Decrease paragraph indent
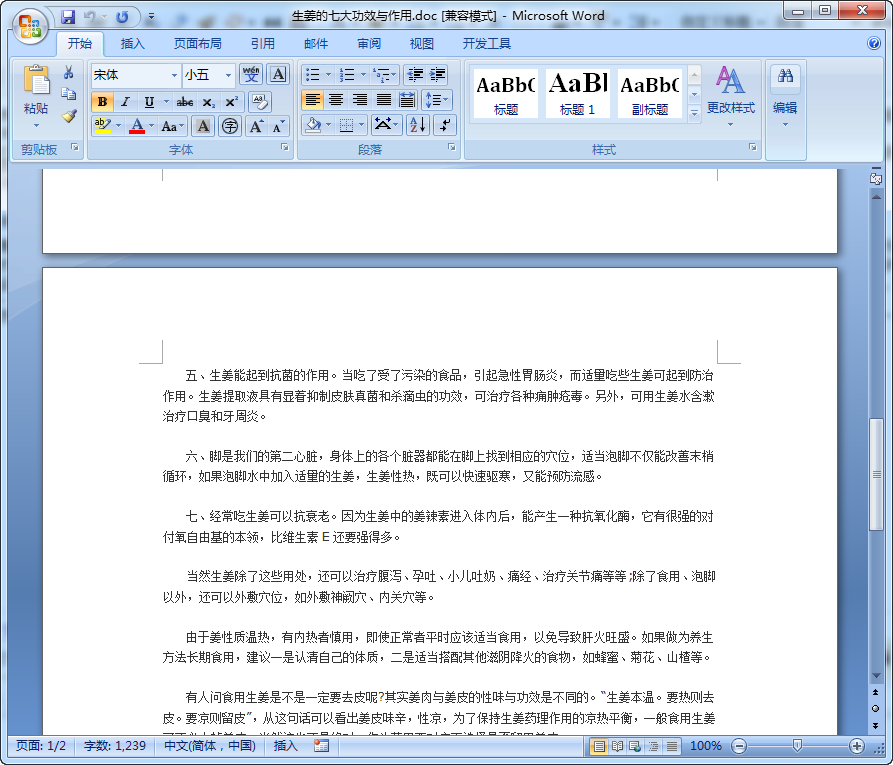Viewport: 893px width, 765px height. (415, 75)
